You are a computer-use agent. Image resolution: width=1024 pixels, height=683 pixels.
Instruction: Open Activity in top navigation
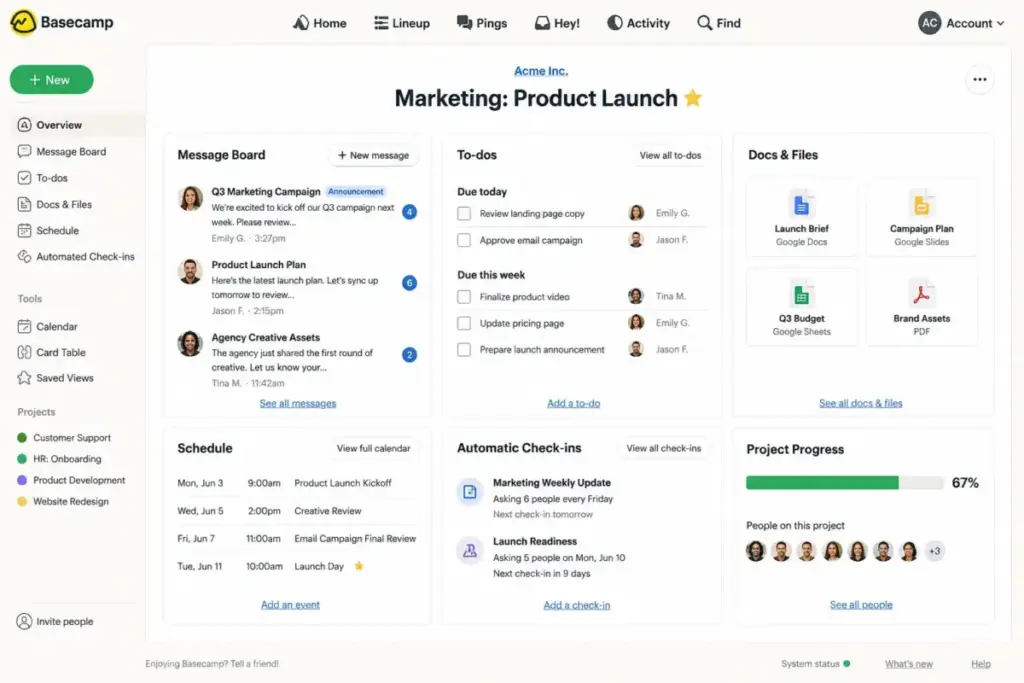639,24
